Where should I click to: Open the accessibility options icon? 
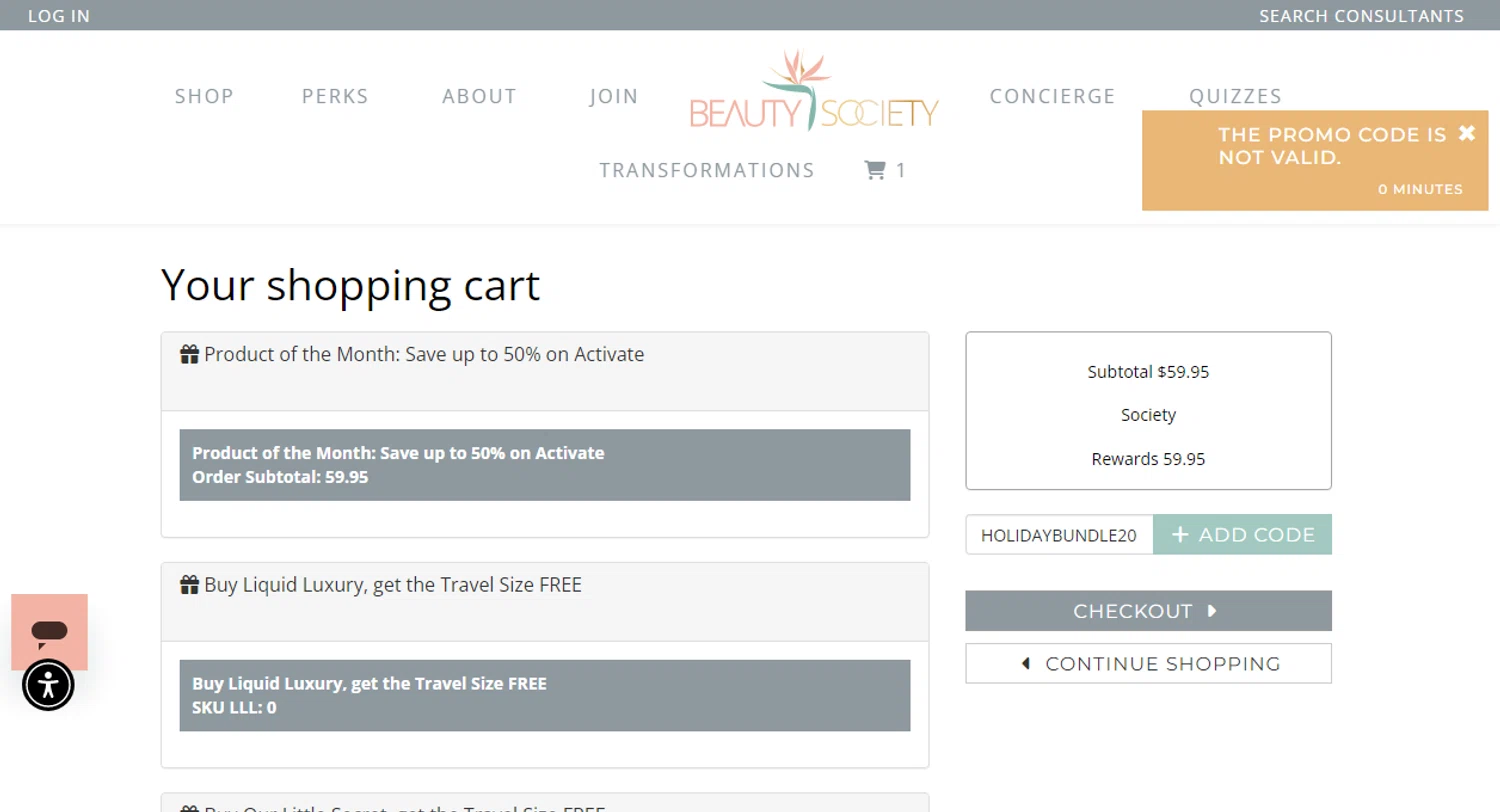pos(48,685)
